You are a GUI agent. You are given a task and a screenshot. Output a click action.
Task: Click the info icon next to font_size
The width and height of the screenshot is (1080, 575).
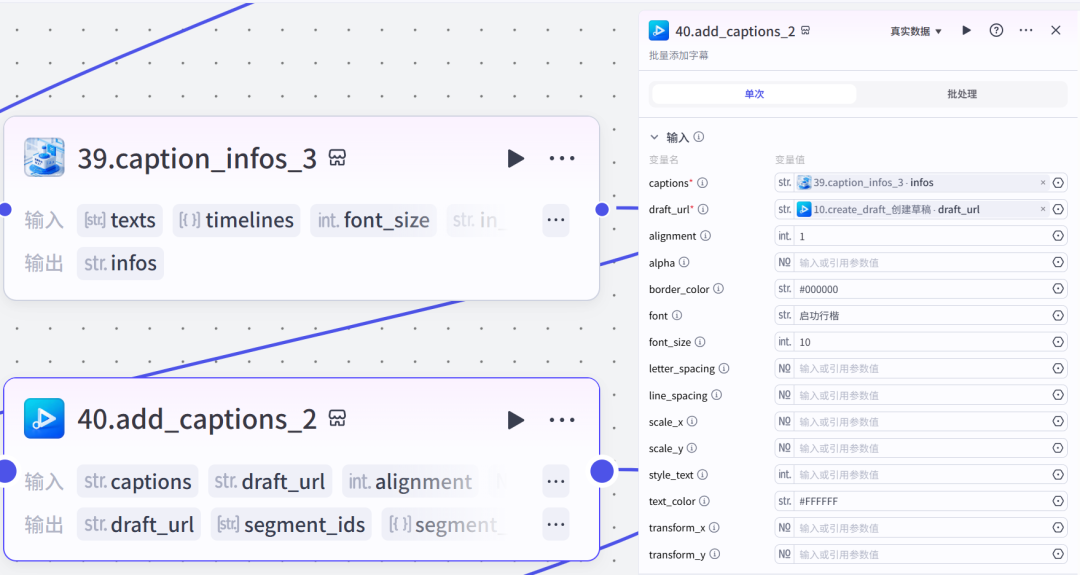700,342
